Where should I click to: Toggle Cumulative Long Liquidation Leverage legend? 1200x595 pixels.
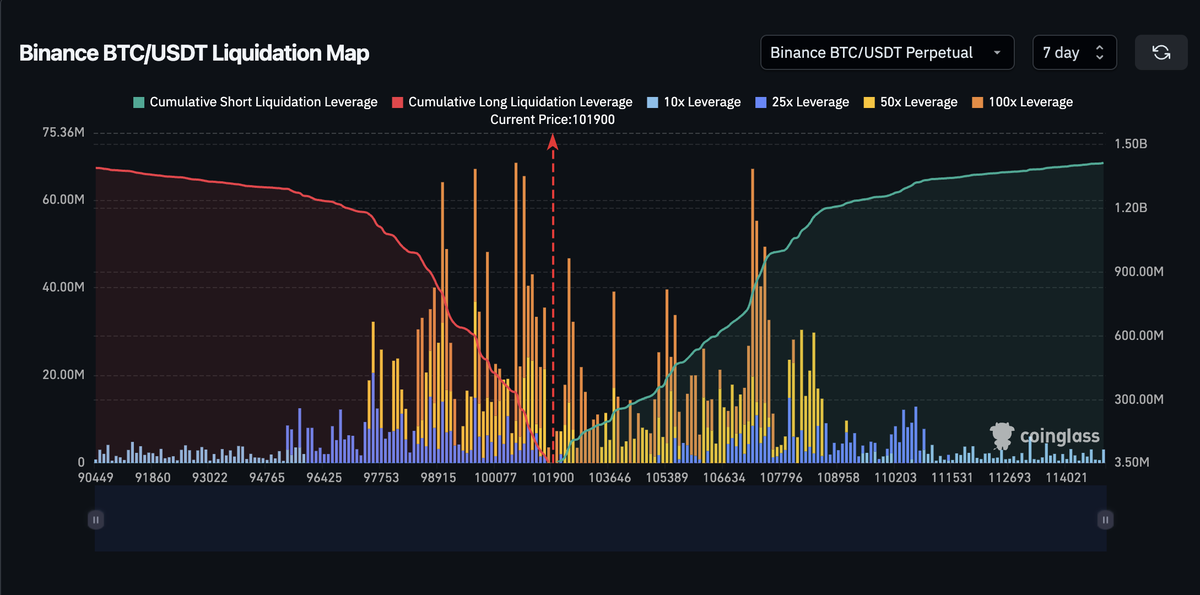click(512, 102)
